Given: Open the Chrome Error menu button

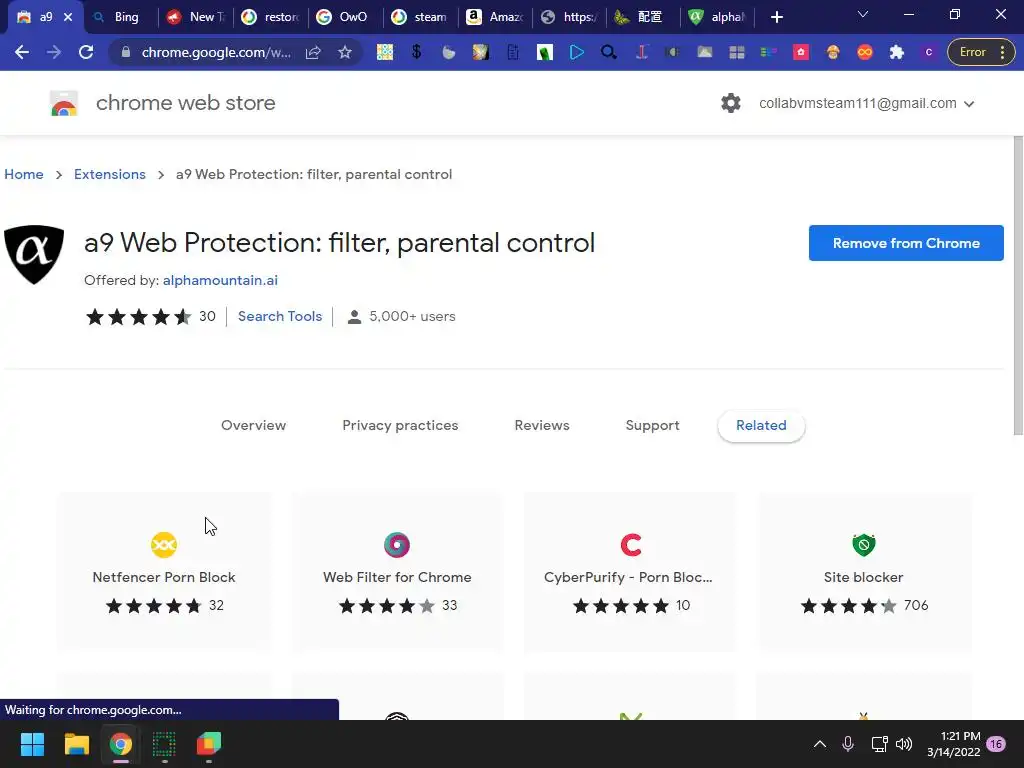Looking at the screenshot, I should (x=981, y=52).
